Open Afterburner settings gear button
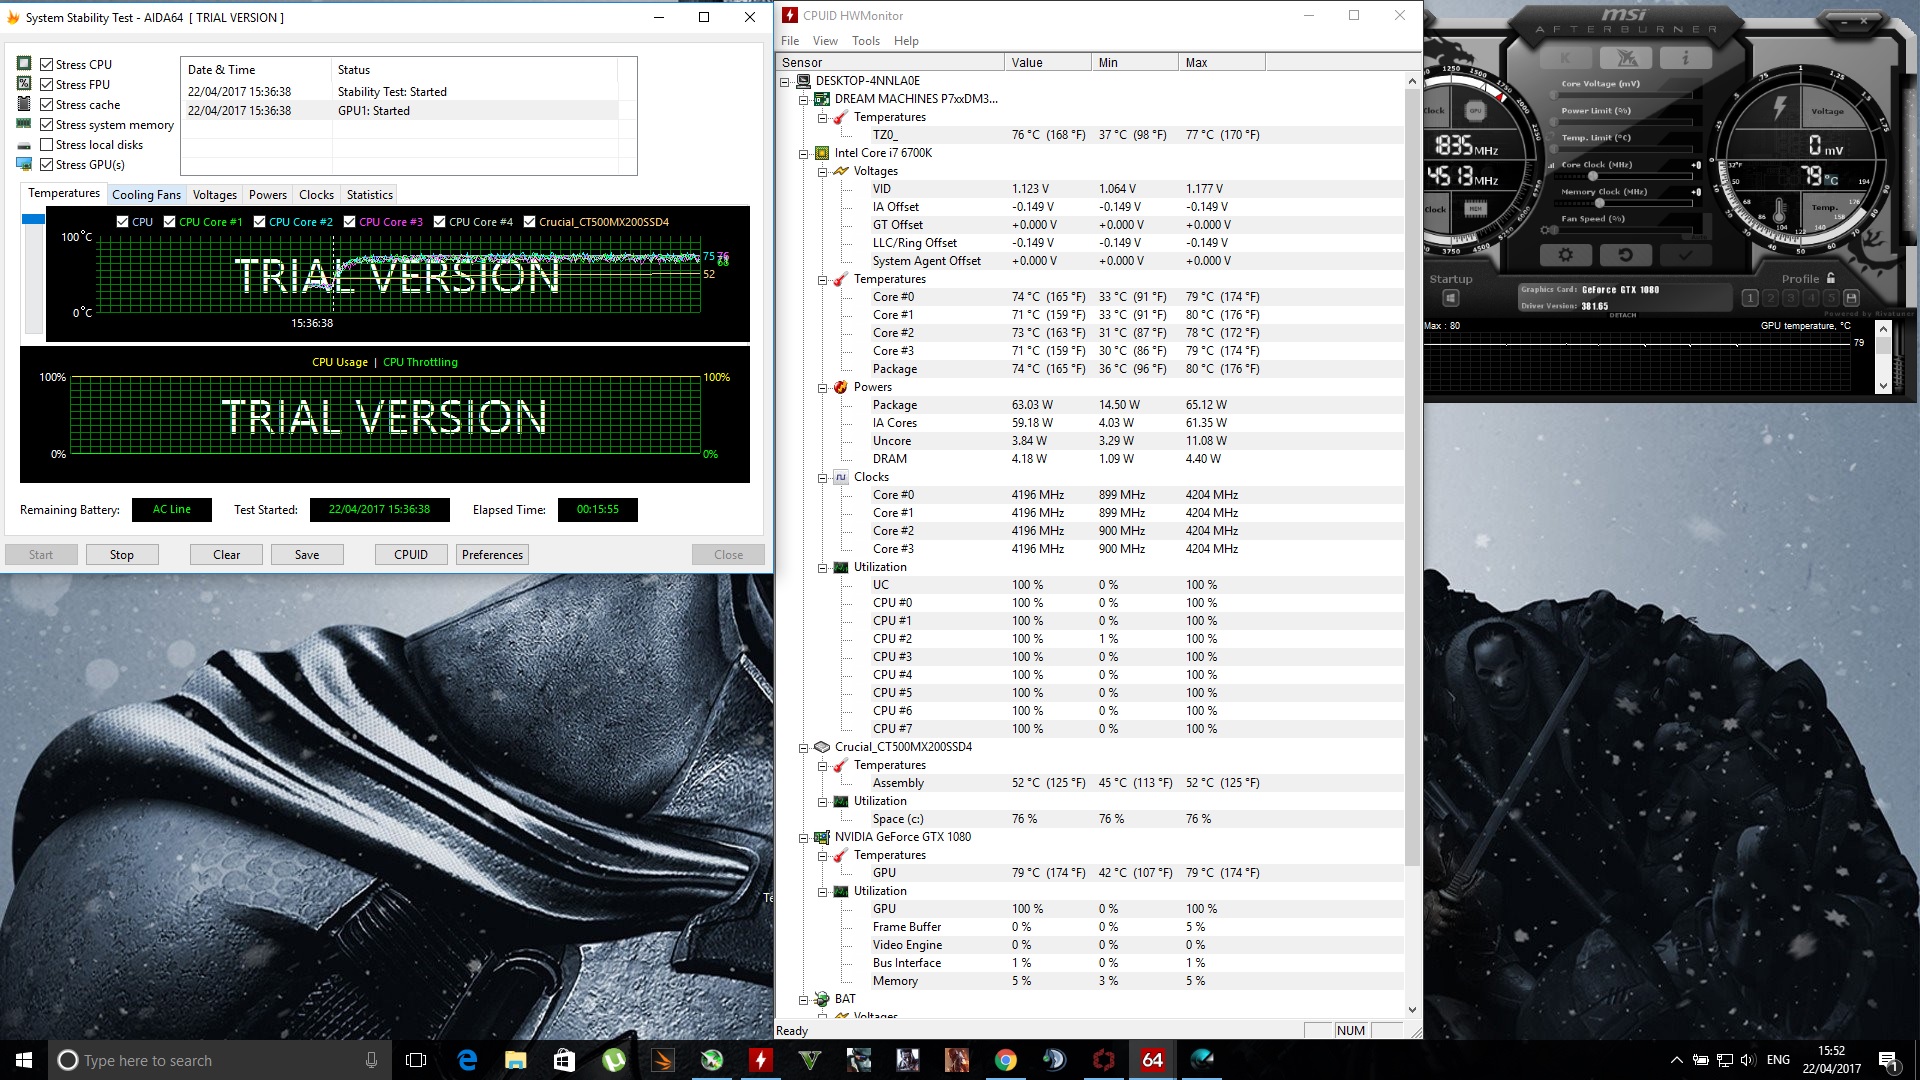 point(1566,255)
